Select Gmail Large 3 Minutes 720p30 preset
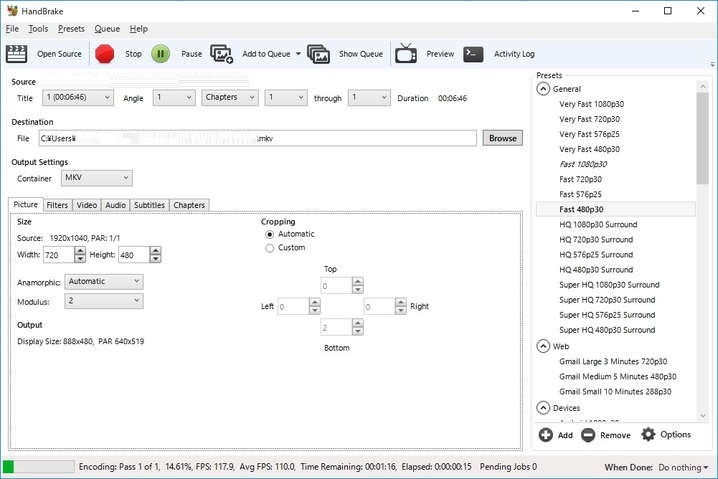Viewport: 718px width, 479px height. (x=613, y=361)
